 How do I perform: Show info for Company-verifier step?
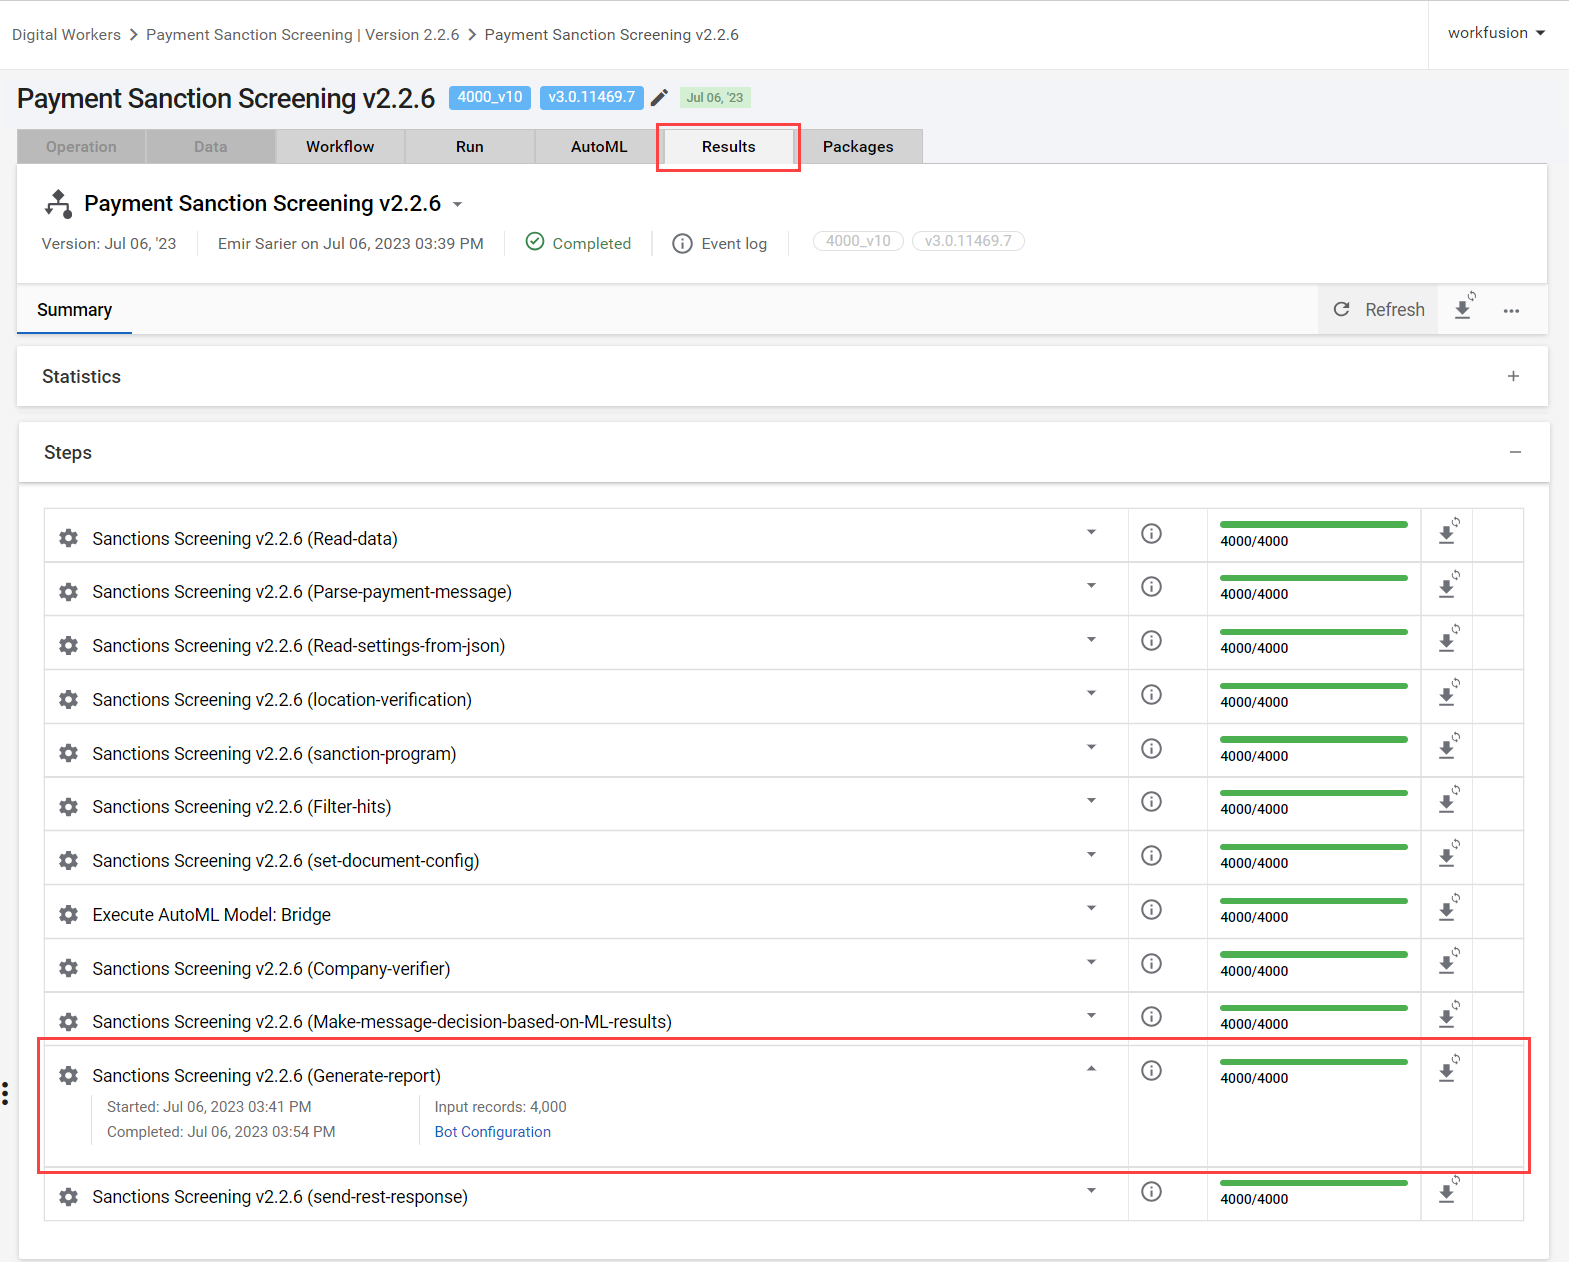coord(1152,963)
